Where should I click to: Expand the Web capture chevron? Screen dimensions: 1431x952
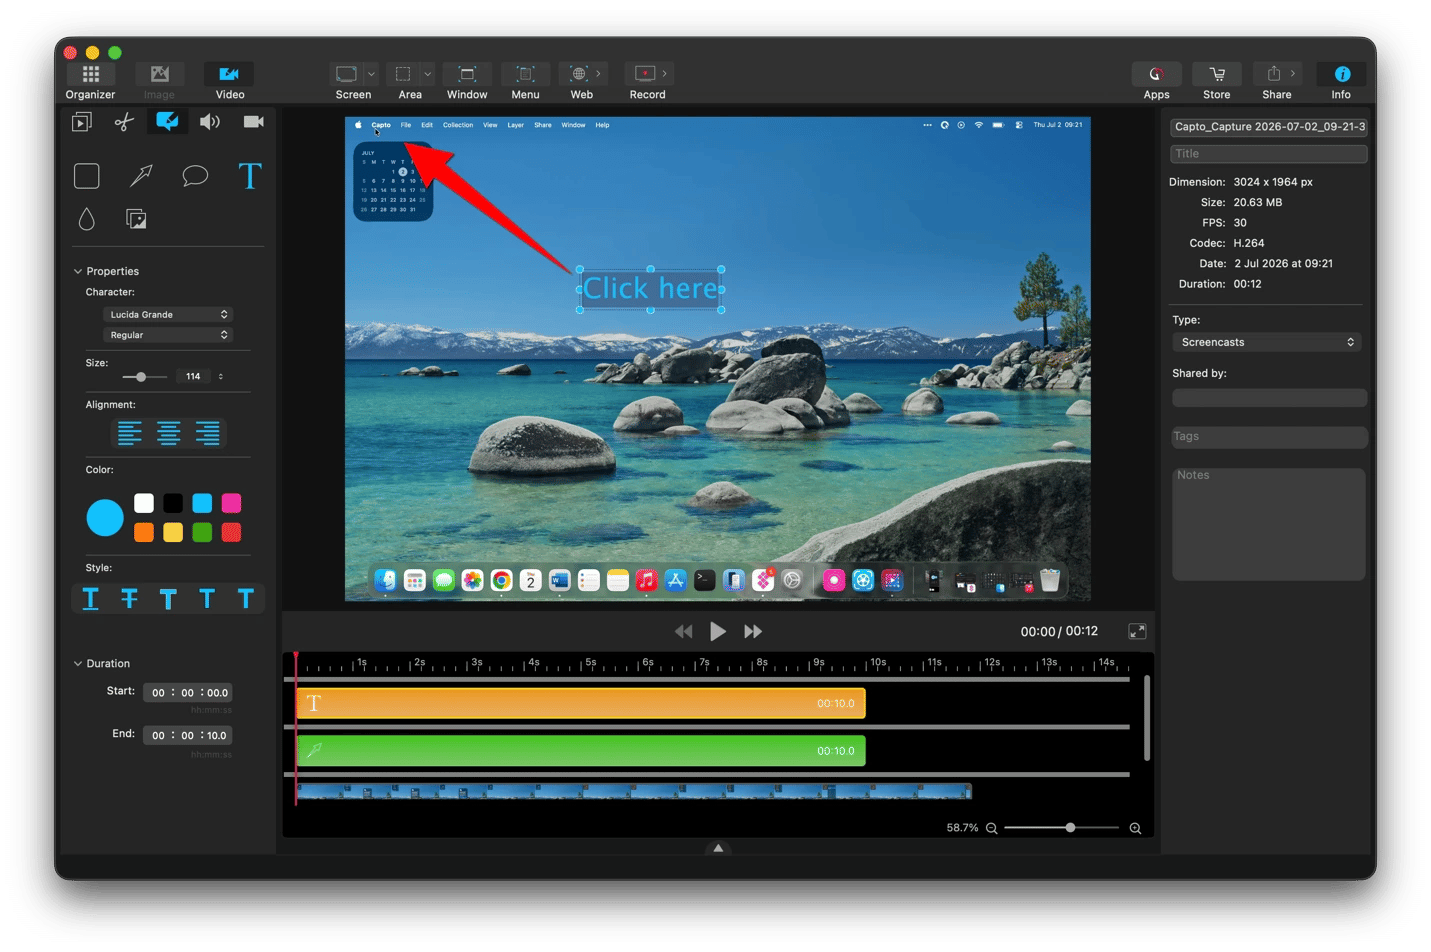coord(599,73)
